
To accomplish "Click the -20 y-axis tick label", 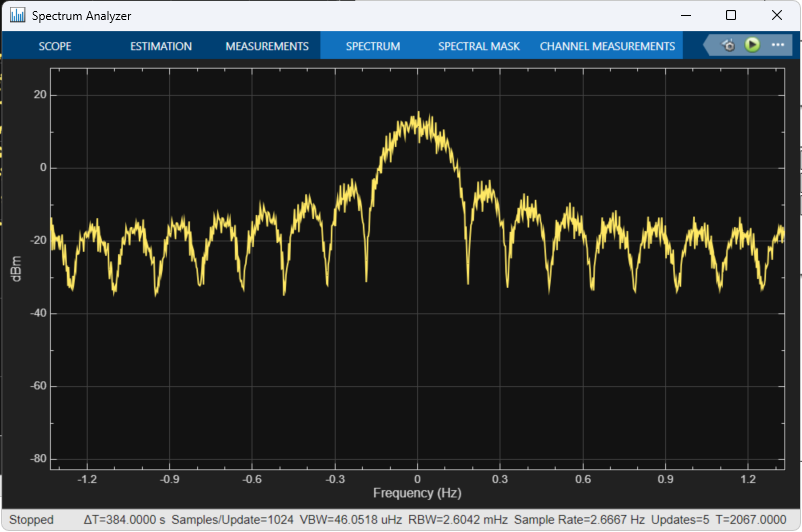I will (38, 240).
